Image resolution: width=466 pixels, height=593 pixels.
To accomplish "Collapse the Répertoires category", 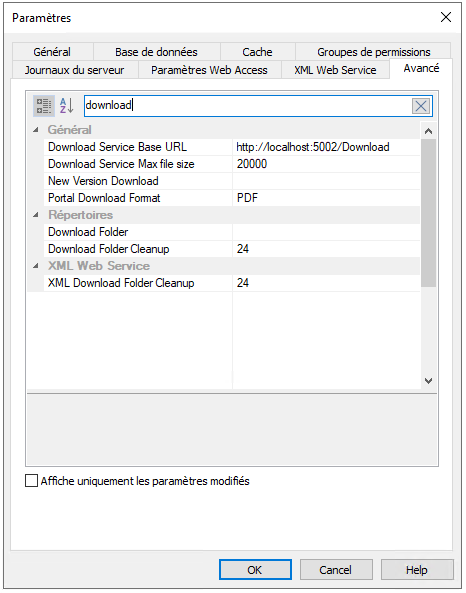I will 36,215.
